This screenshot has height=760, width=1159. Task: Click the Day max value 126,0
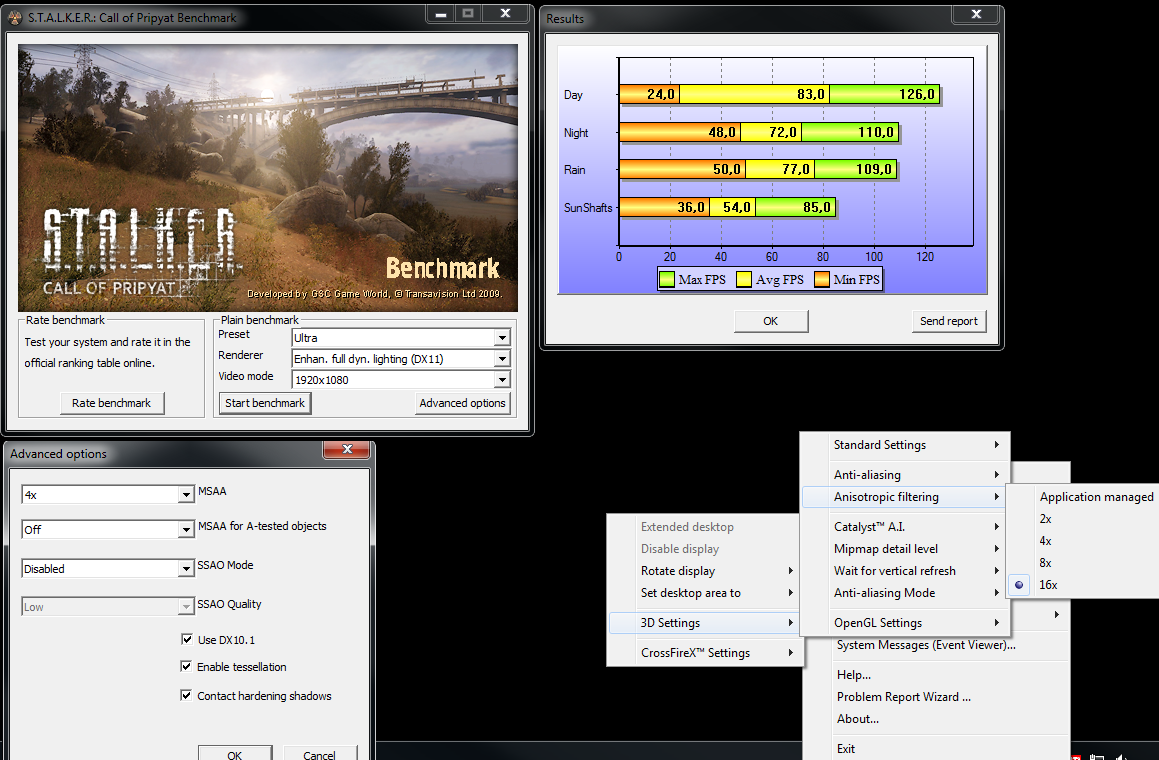pos(917,94)
